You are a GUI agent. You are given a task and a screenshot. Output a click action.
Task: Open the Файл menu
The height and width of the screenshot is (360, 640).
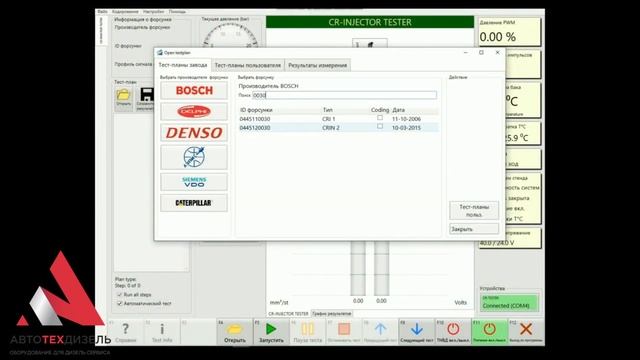(x=102, y=12)
